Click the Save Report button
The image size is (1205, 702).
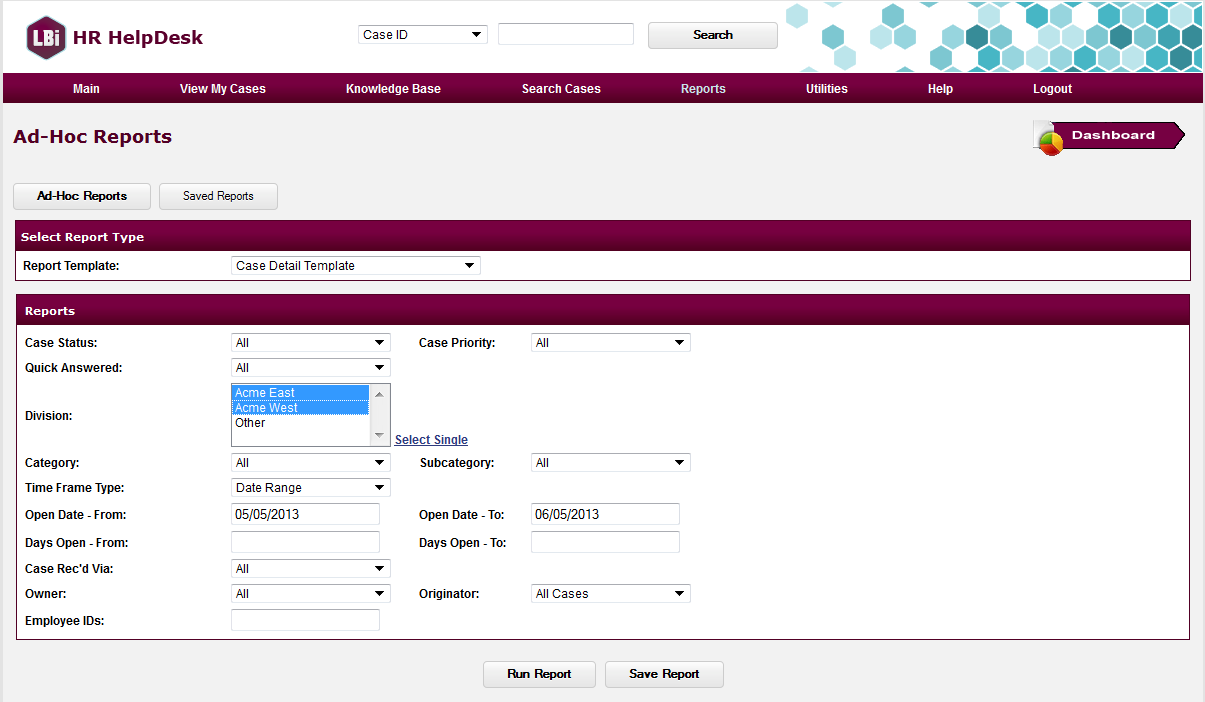pyautogui.click(x=664, y=674)
